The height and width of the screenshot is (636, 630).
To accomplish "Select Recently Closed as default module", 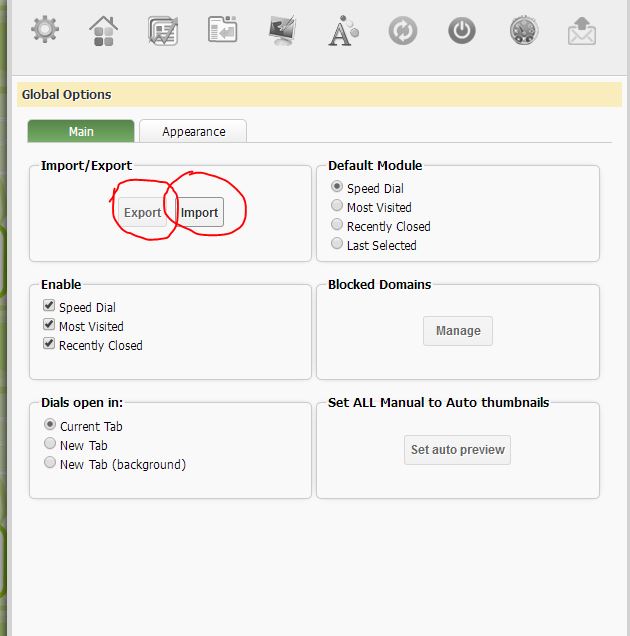I will (337, 224).
